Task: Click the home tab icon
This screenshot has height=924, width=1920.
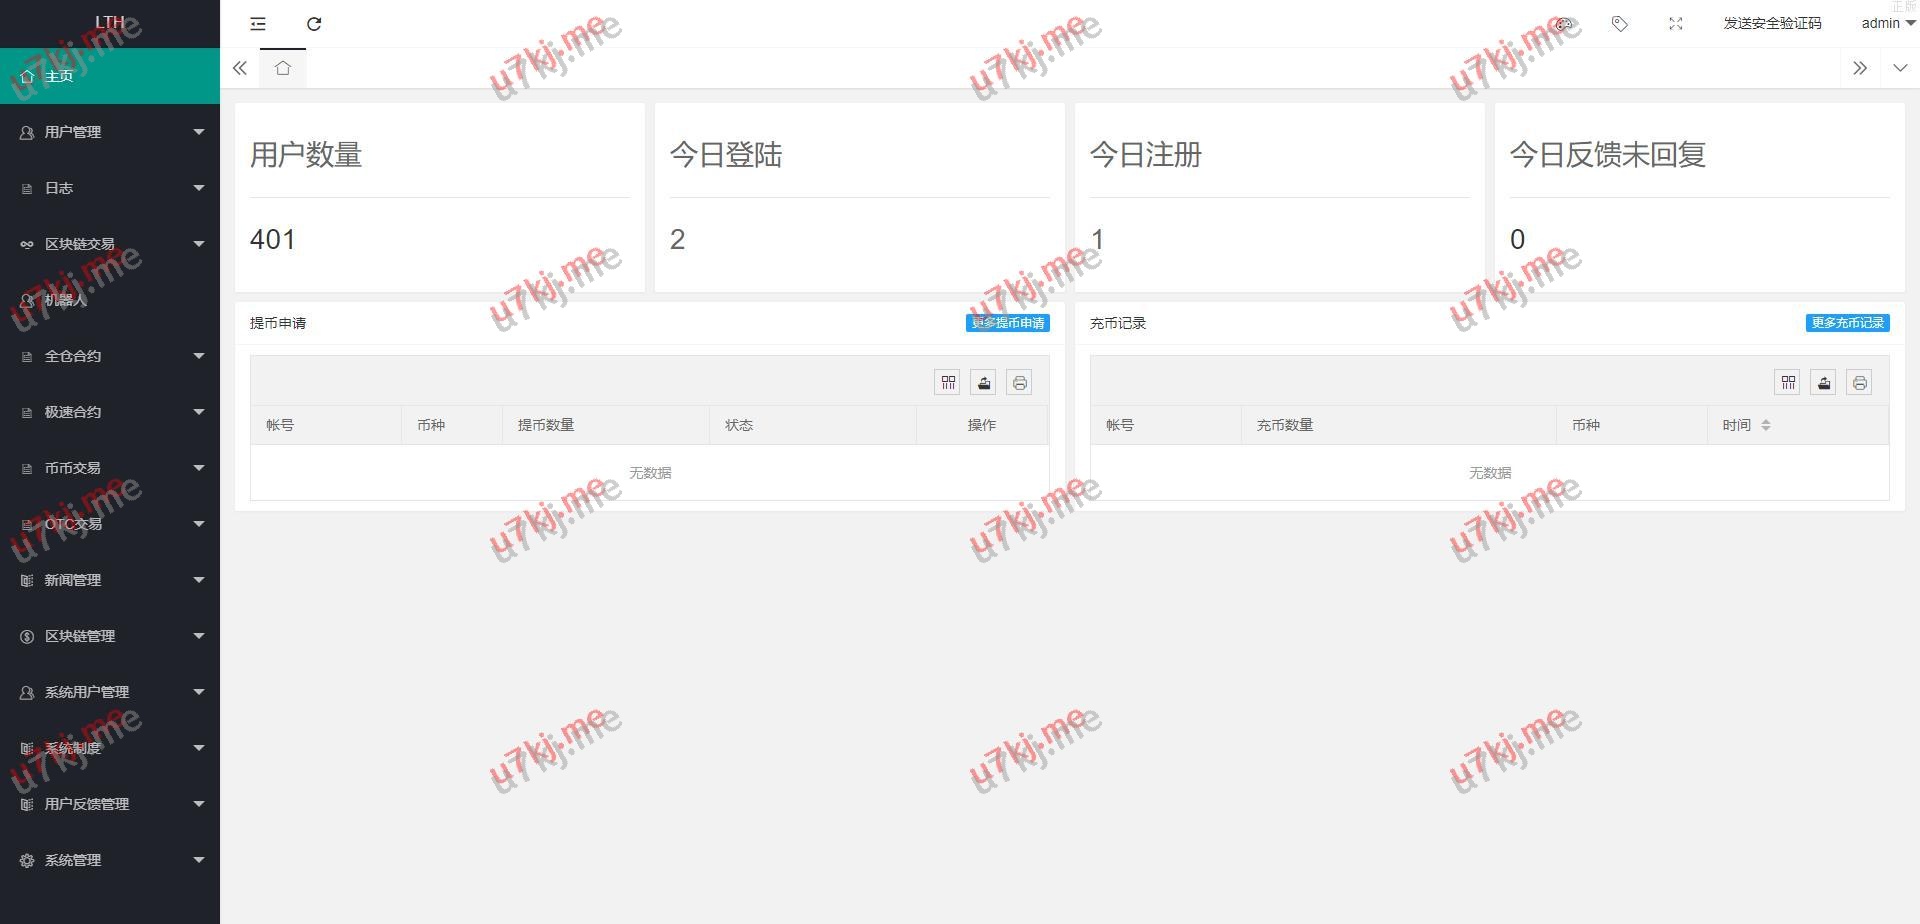Action: click(283, 68)
